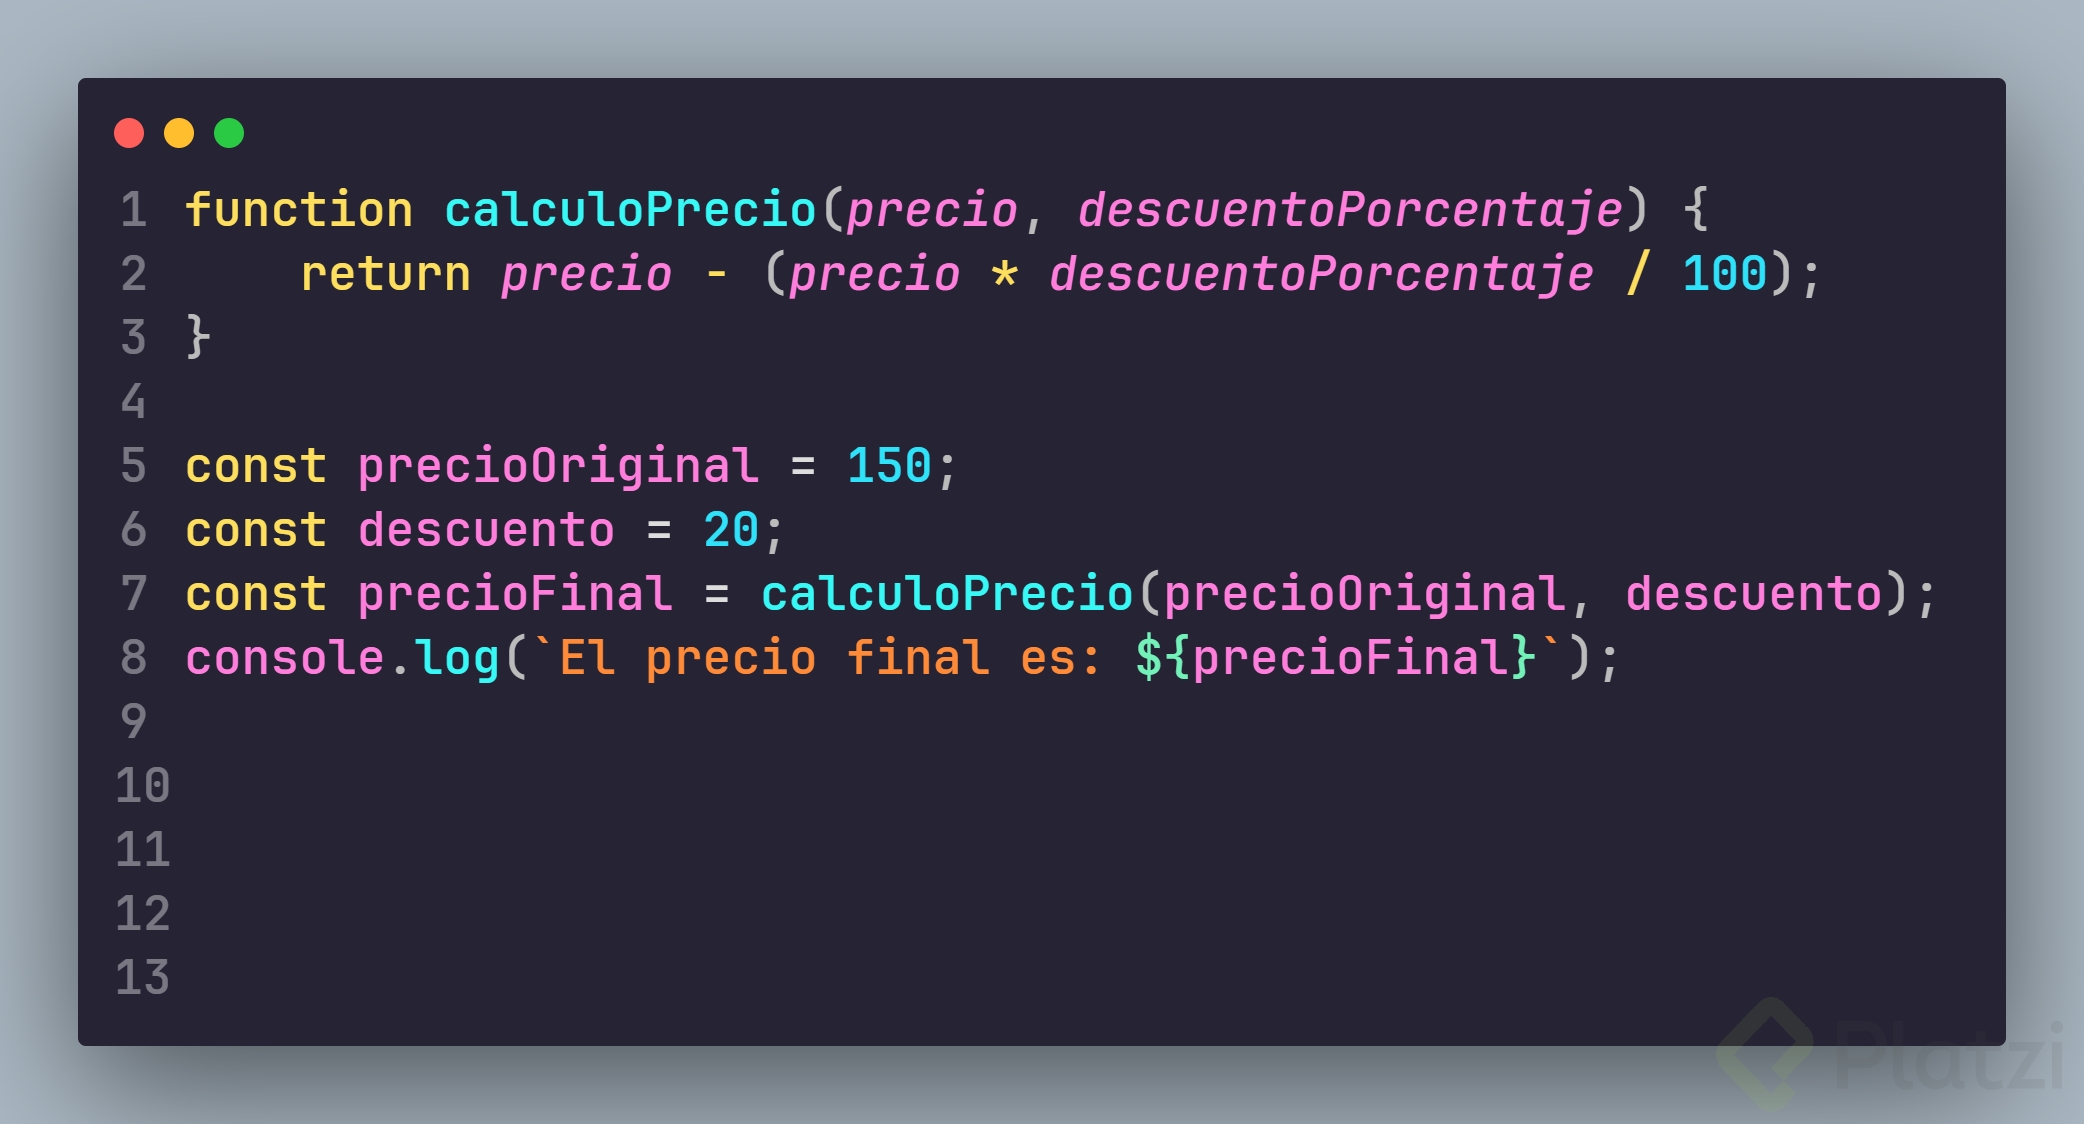Click the number 100 in the return statement
The width and height of the screenshot is (2084, 1124).
(1724, 274)
